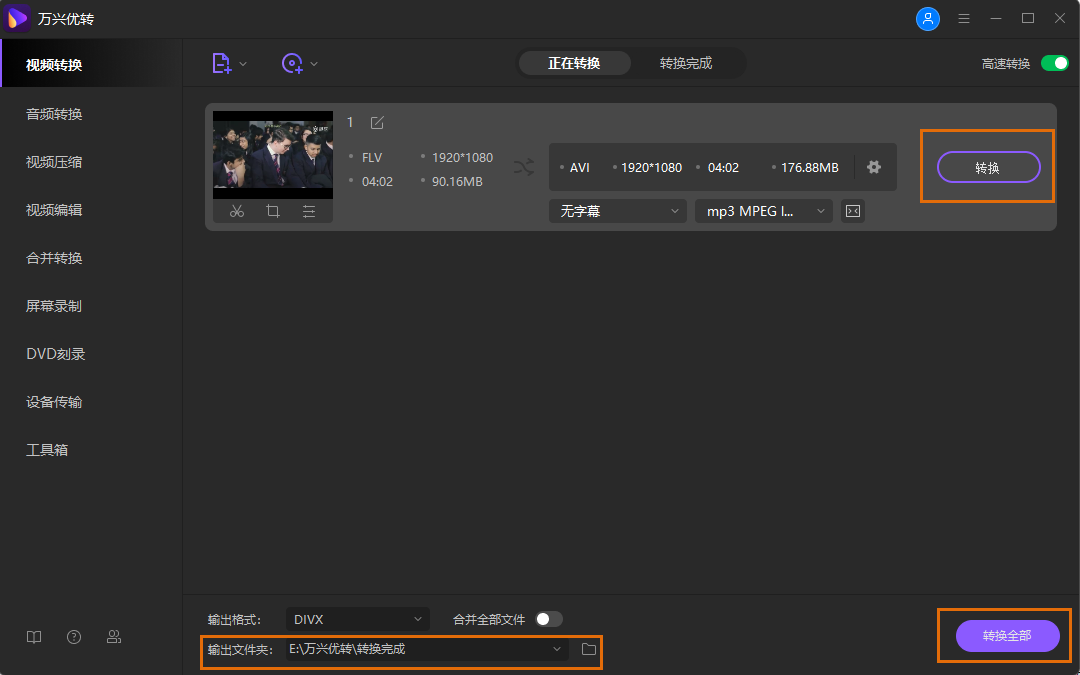Expand the add file dropdown arrow
The image size is (1080, 675).
[242, 64]
